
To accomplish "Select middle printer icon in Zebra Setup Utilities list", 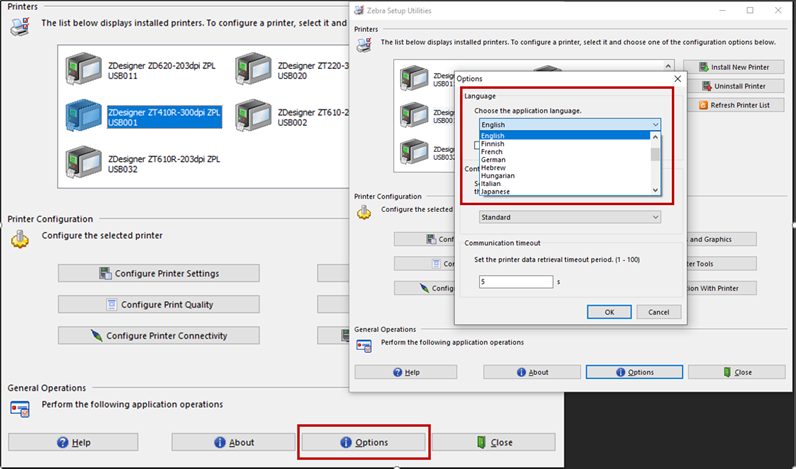I will [x=414, y=115].
